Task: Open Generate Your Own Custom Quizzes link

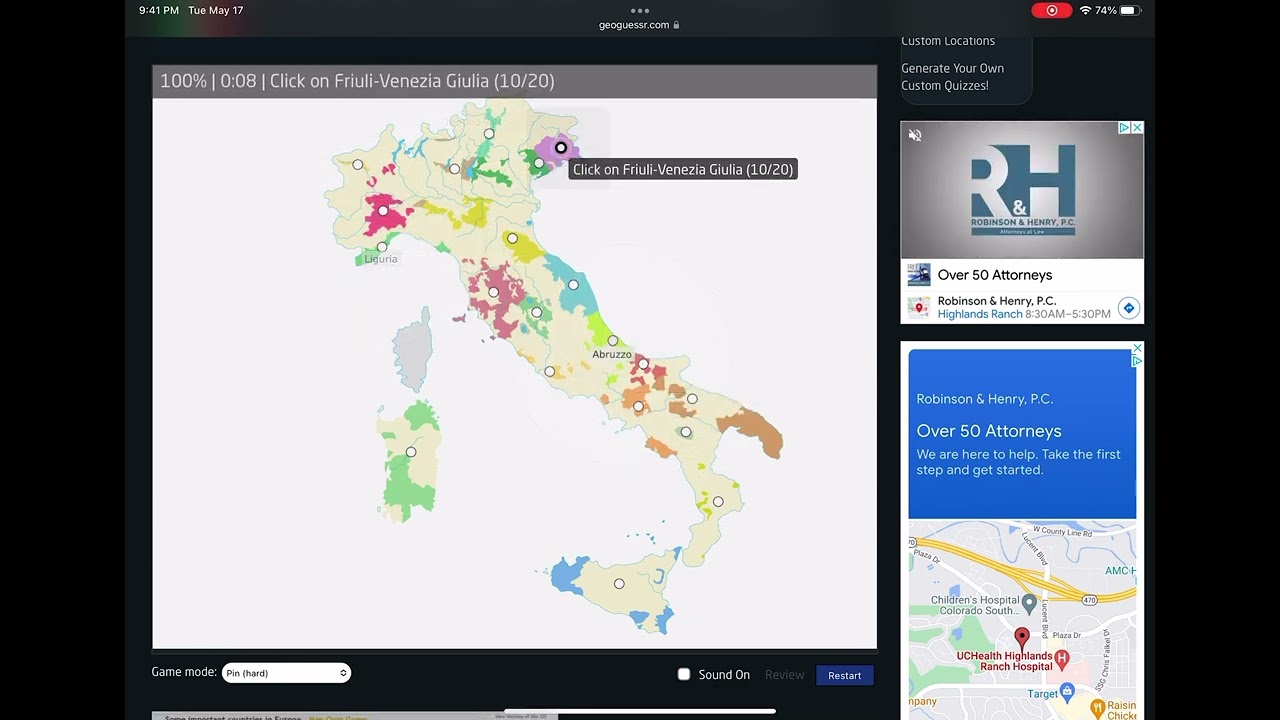Action: [x=951, y=77]
